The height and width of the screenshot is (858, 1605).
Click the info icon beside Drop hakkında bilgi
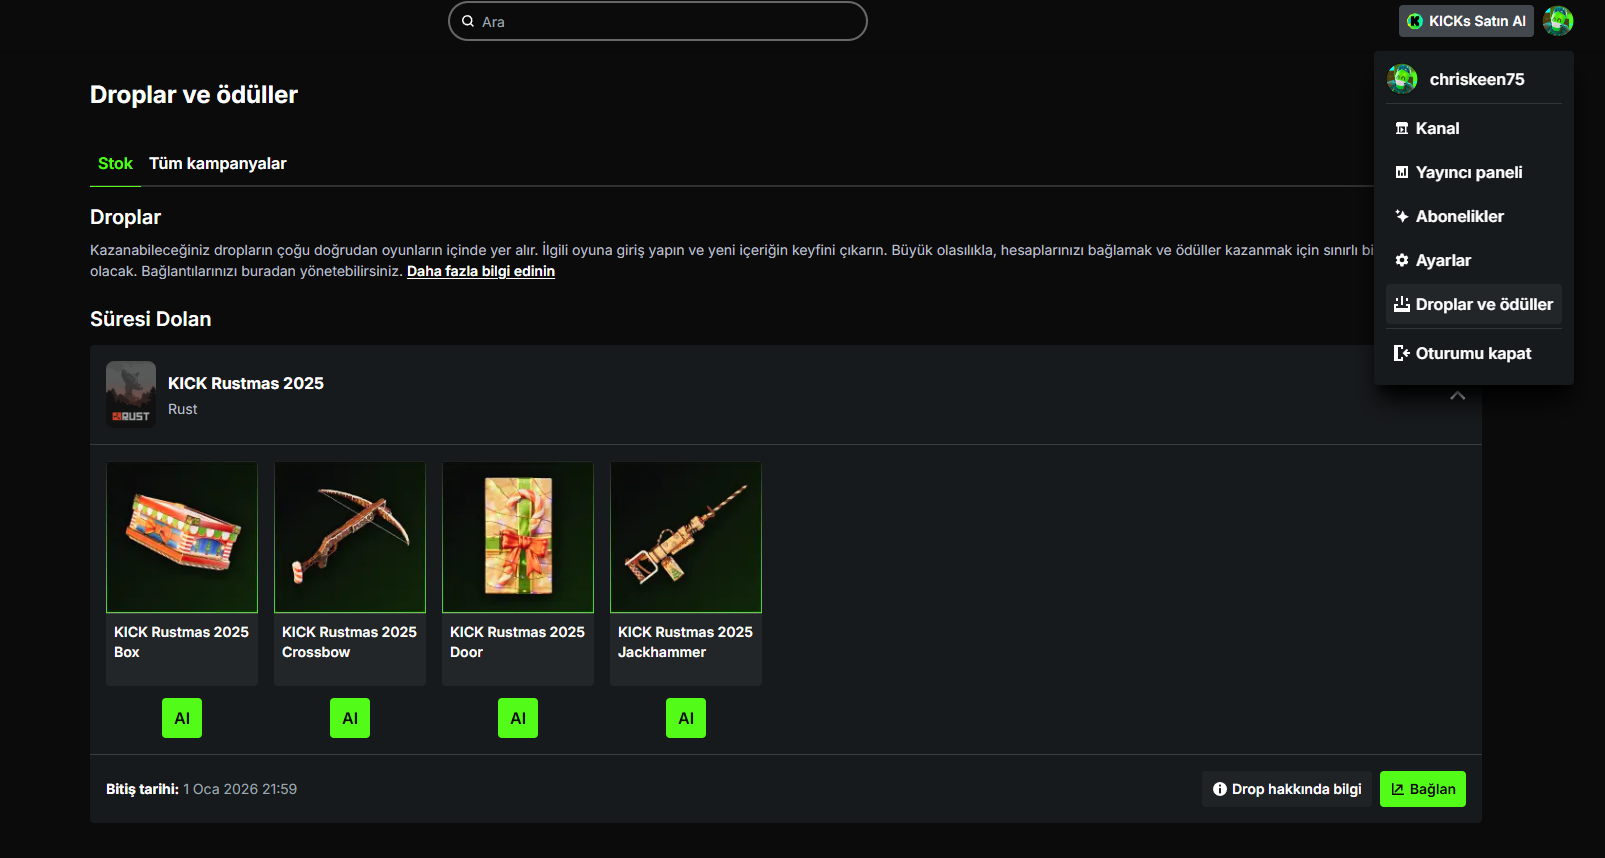[1220, 789]
